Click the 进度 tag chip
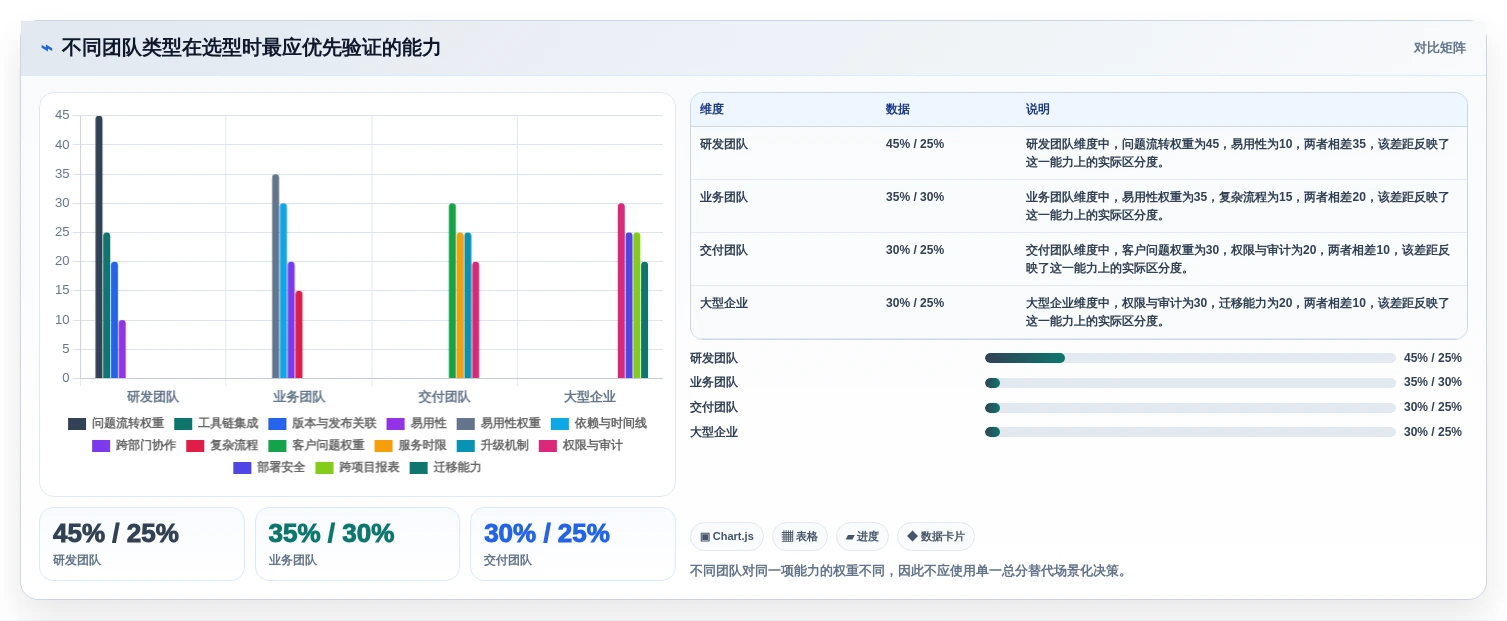This screenshot has height=621, width=1507. coord(862,537)
